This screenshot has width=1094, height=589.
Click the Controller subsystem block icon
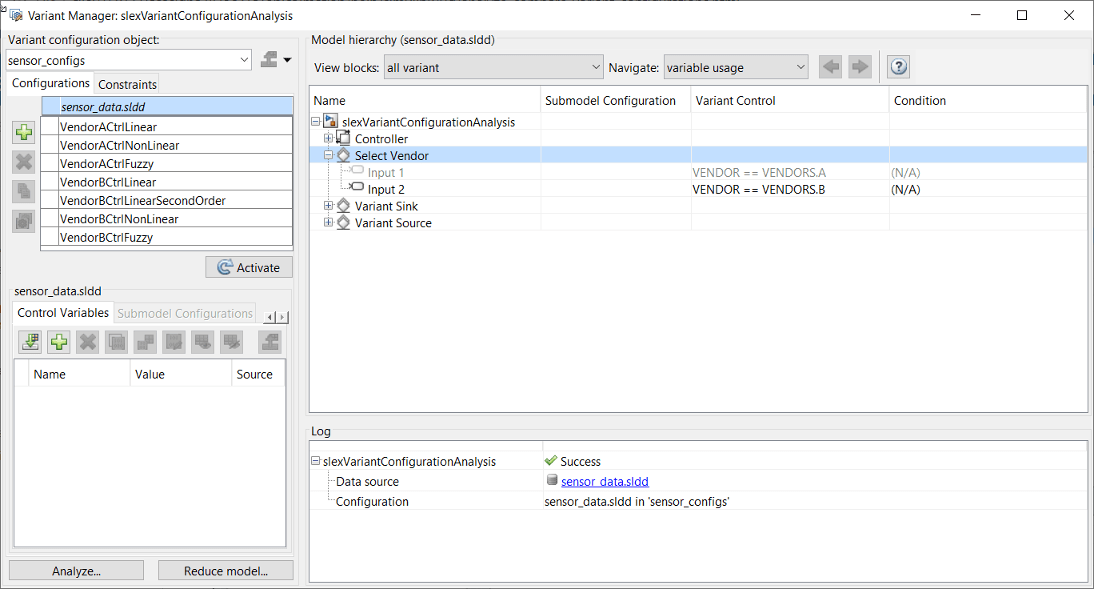tap(343, 138)
